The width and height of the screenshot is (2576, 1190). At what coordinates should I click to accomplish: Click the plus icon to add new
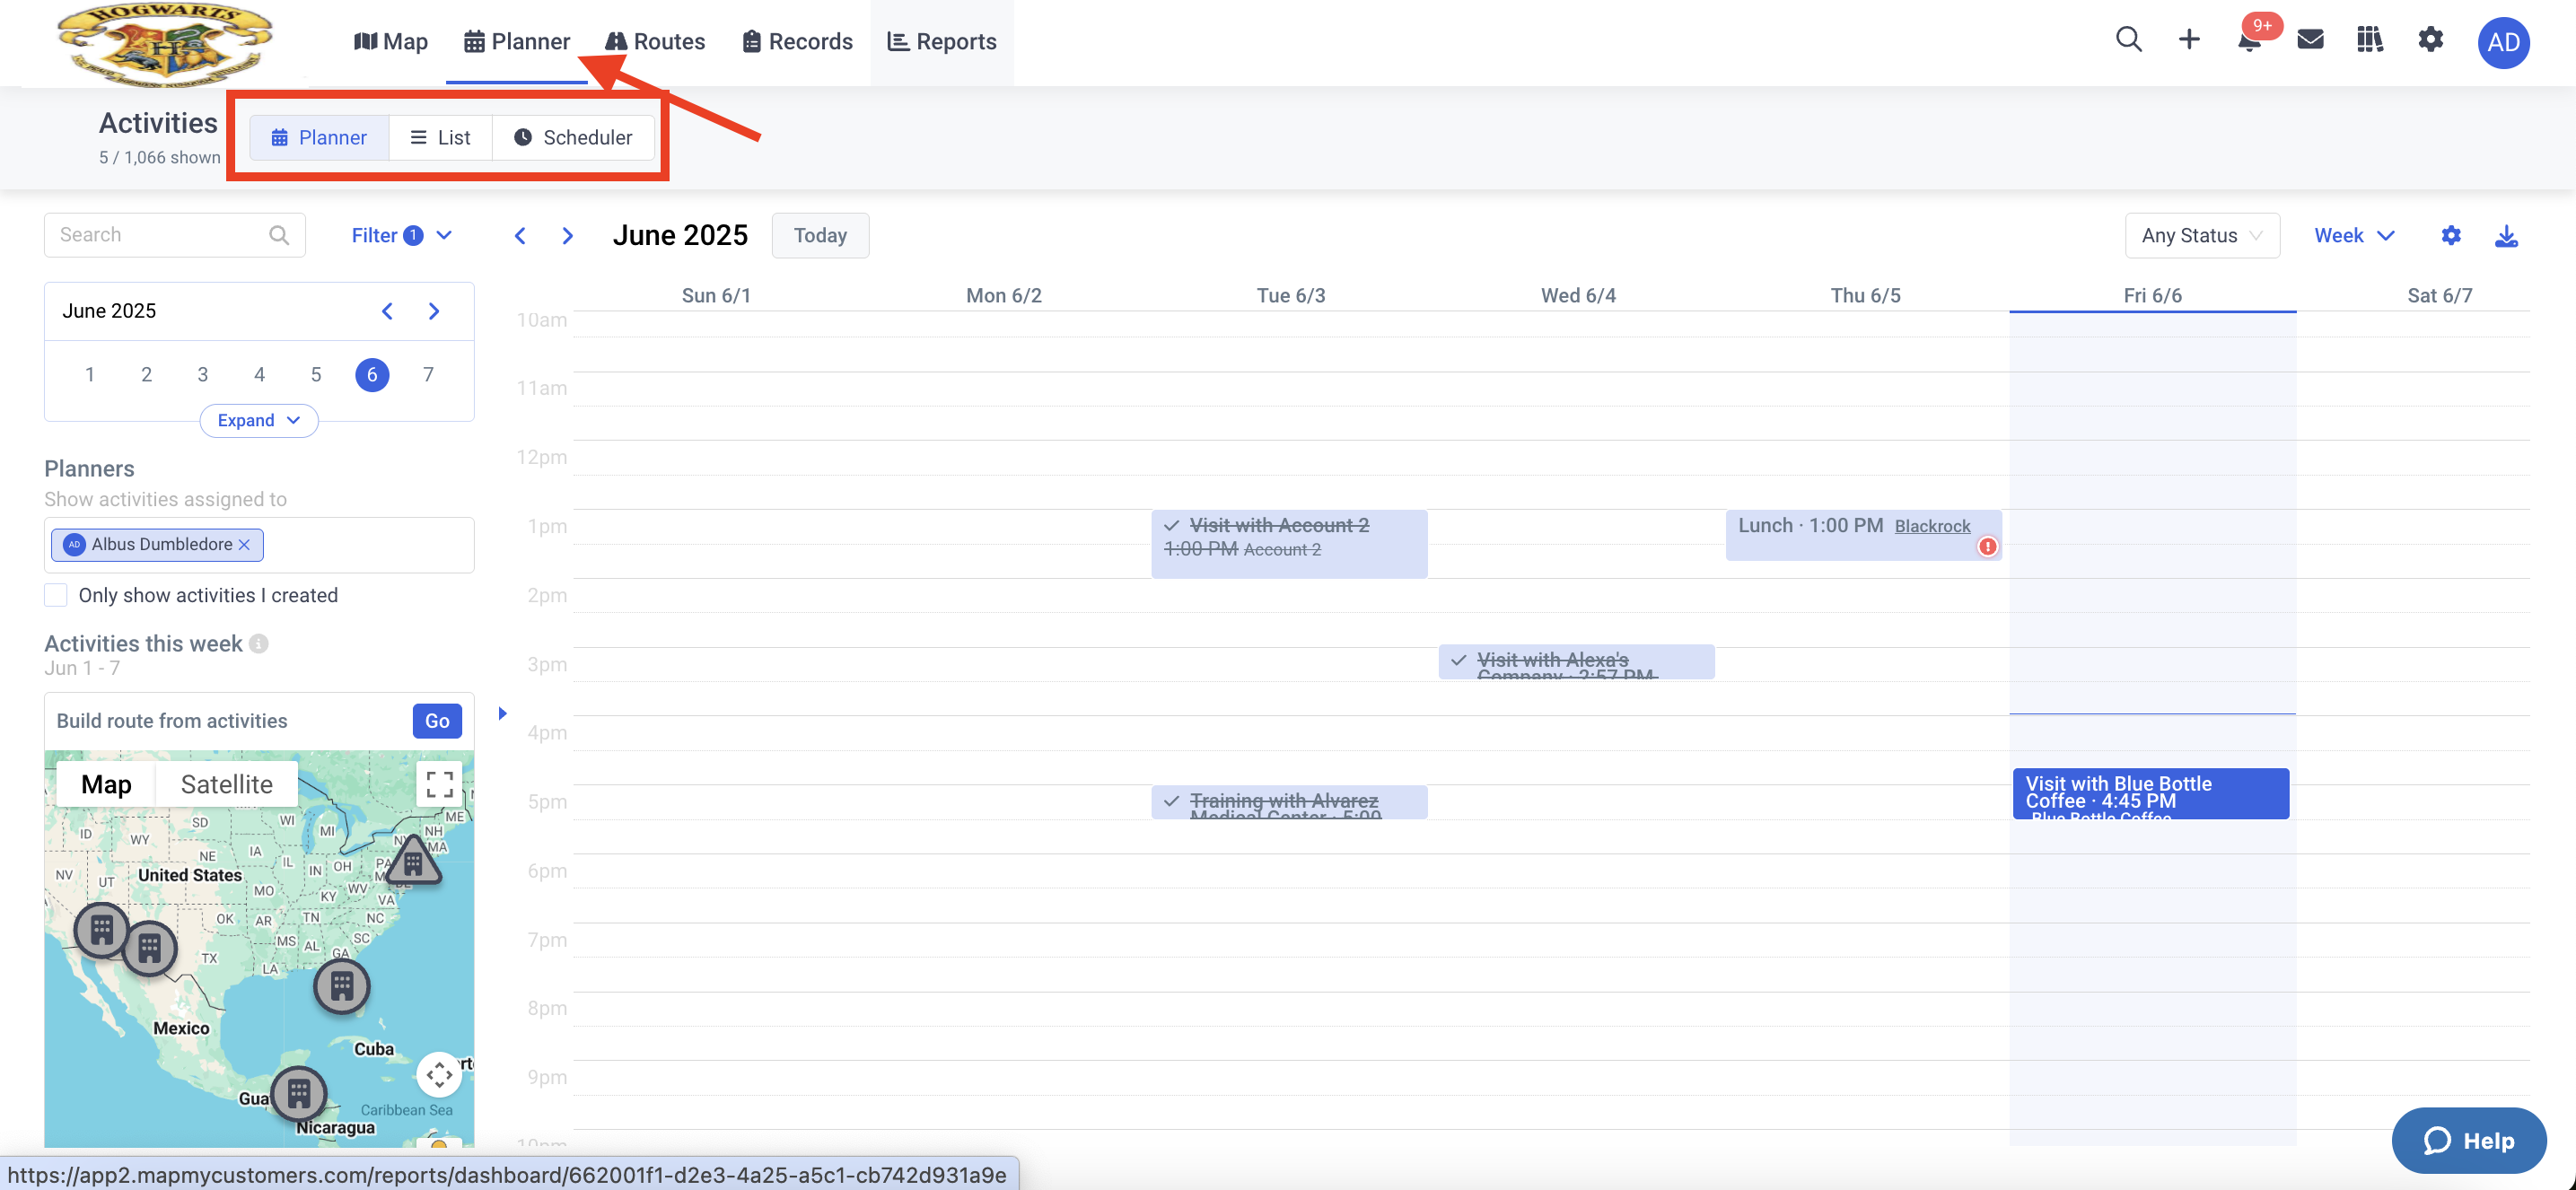[x=2189, y=40]
